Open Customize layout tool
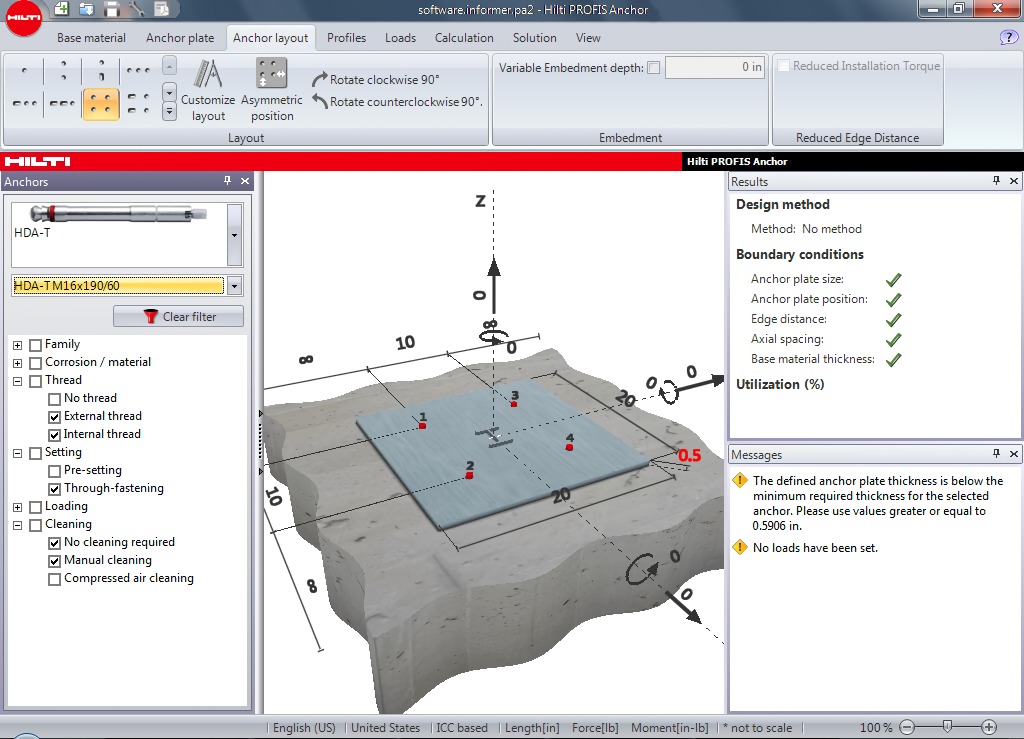Image resolution: width=1024 pixels, height=739 pixels. [208, 91]
